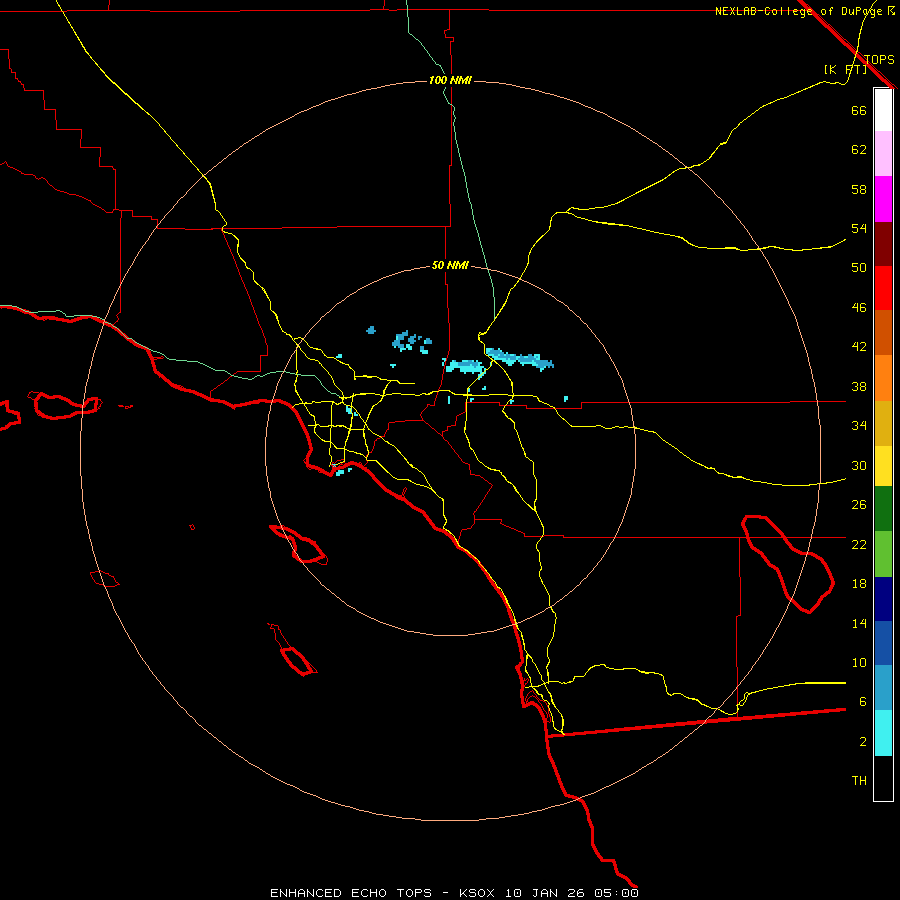Click the "10" legend value

click(x=859, y=663)
